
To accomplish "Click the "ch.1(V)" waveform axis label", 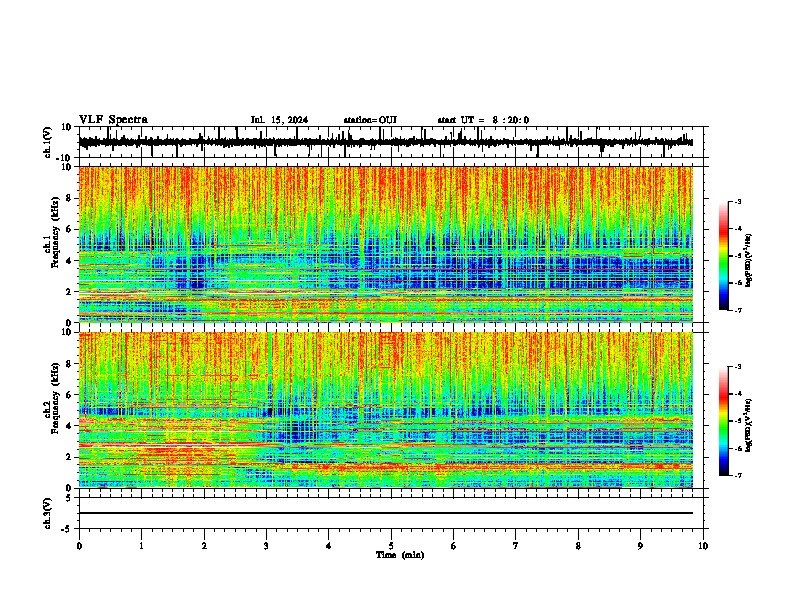I will [48, 142].
